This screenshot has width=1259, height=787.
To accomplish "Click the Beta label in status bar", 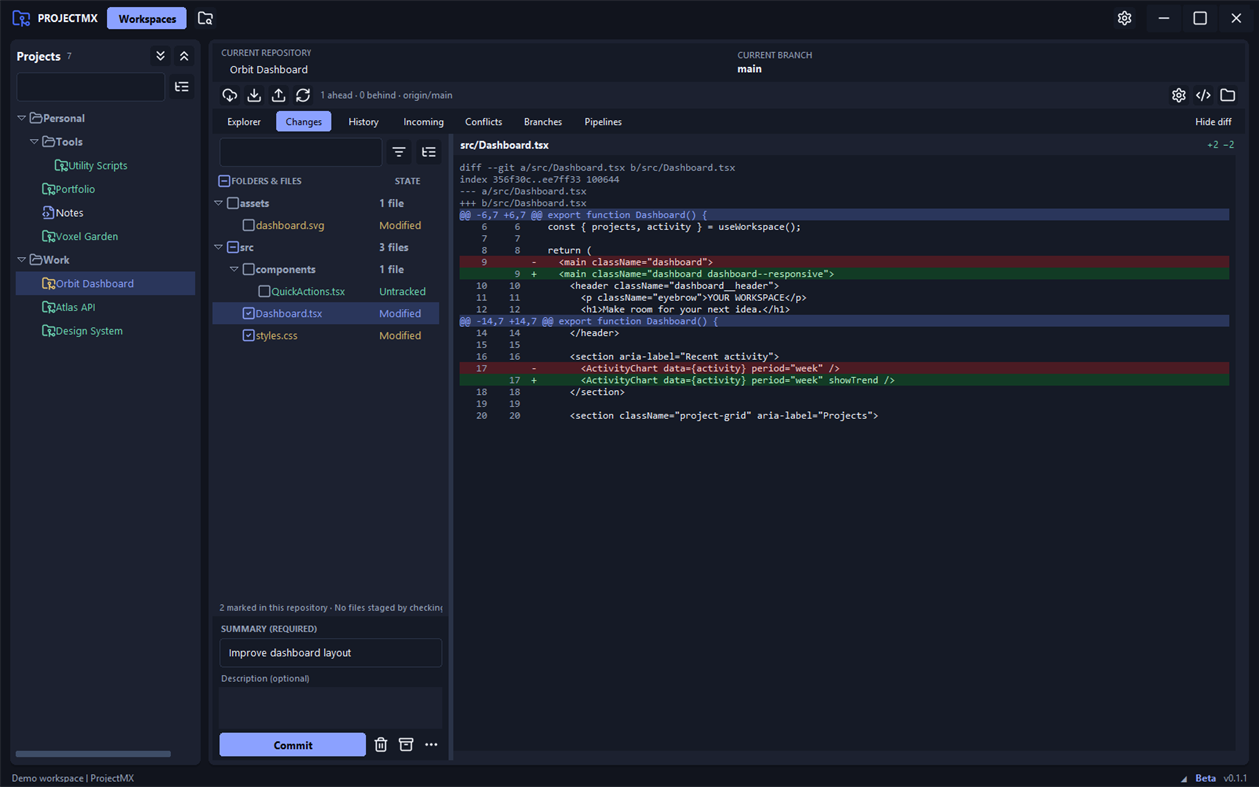I will point(1205,778).
